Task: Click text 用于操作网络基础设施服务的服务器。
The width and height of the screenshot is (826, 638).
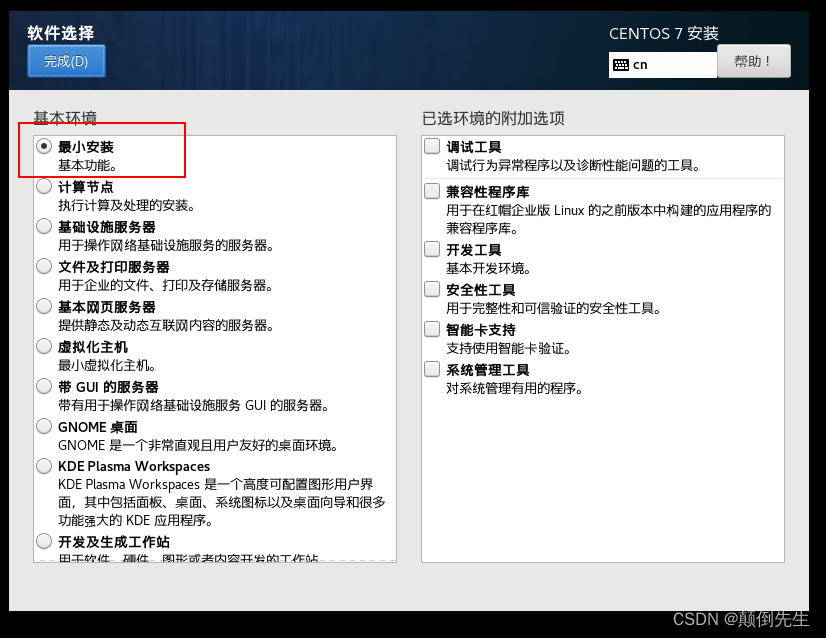Action: [165, 246]
